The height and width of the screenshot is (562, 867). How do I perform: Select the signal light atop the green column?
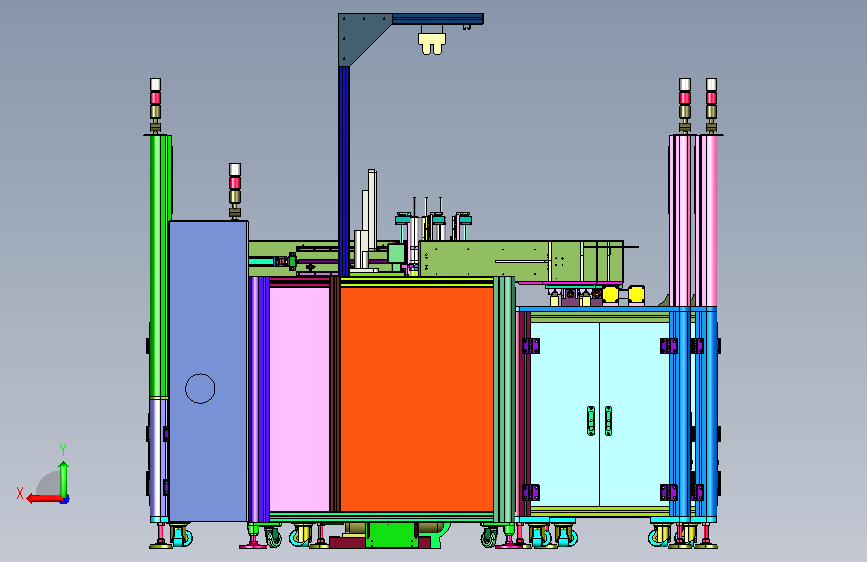pyautogui.click(x=155, y=105)
